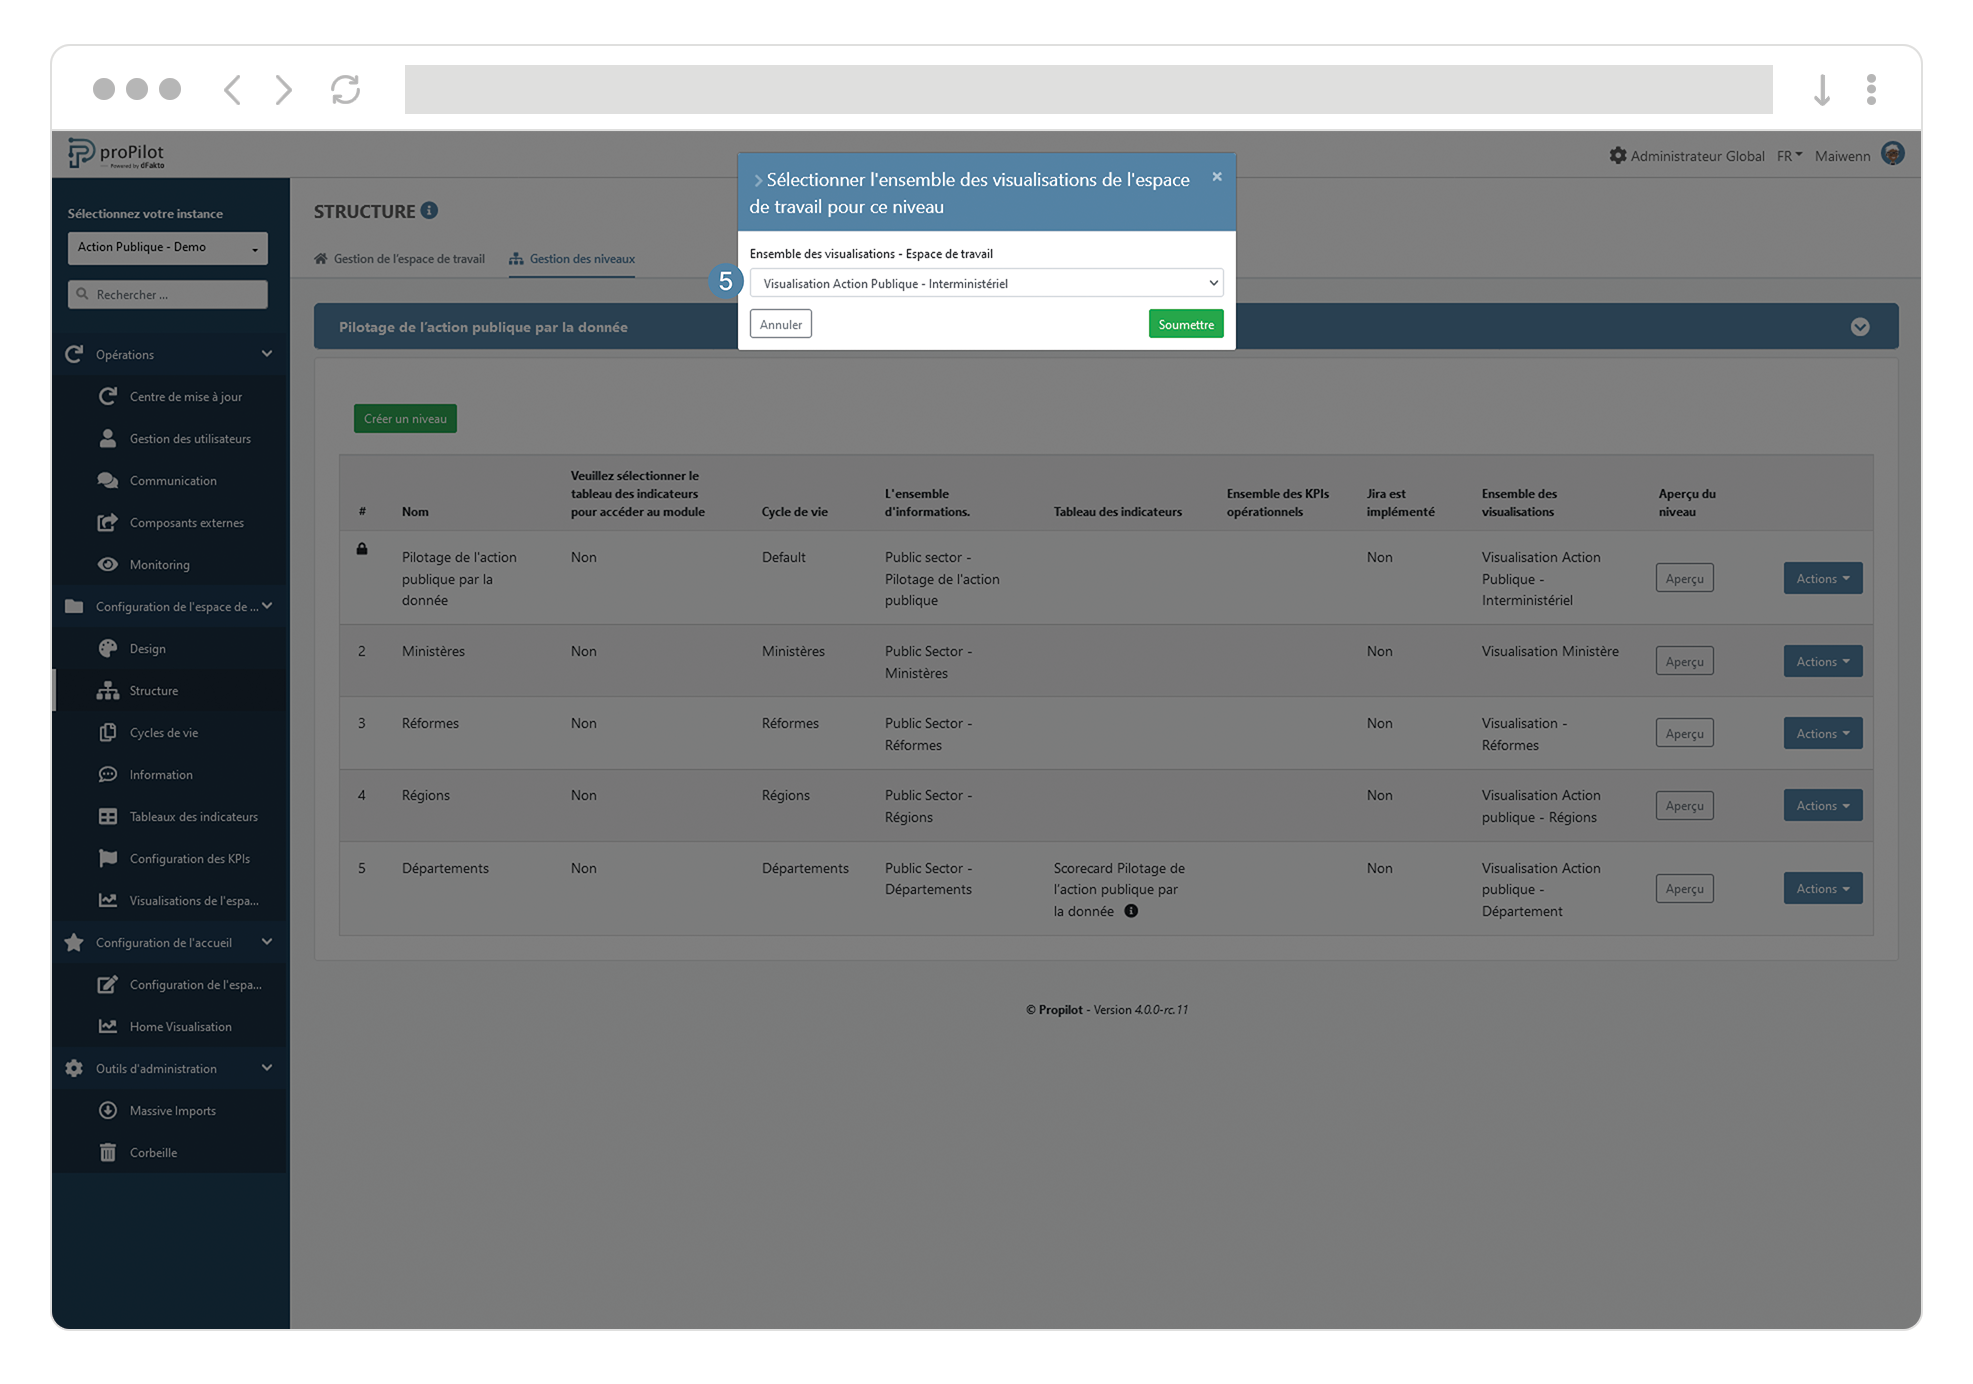The height and width of the screenshot is (1384, 1973).
Task: Open Actions menu for Ministères row
Action: point(1822,660)
